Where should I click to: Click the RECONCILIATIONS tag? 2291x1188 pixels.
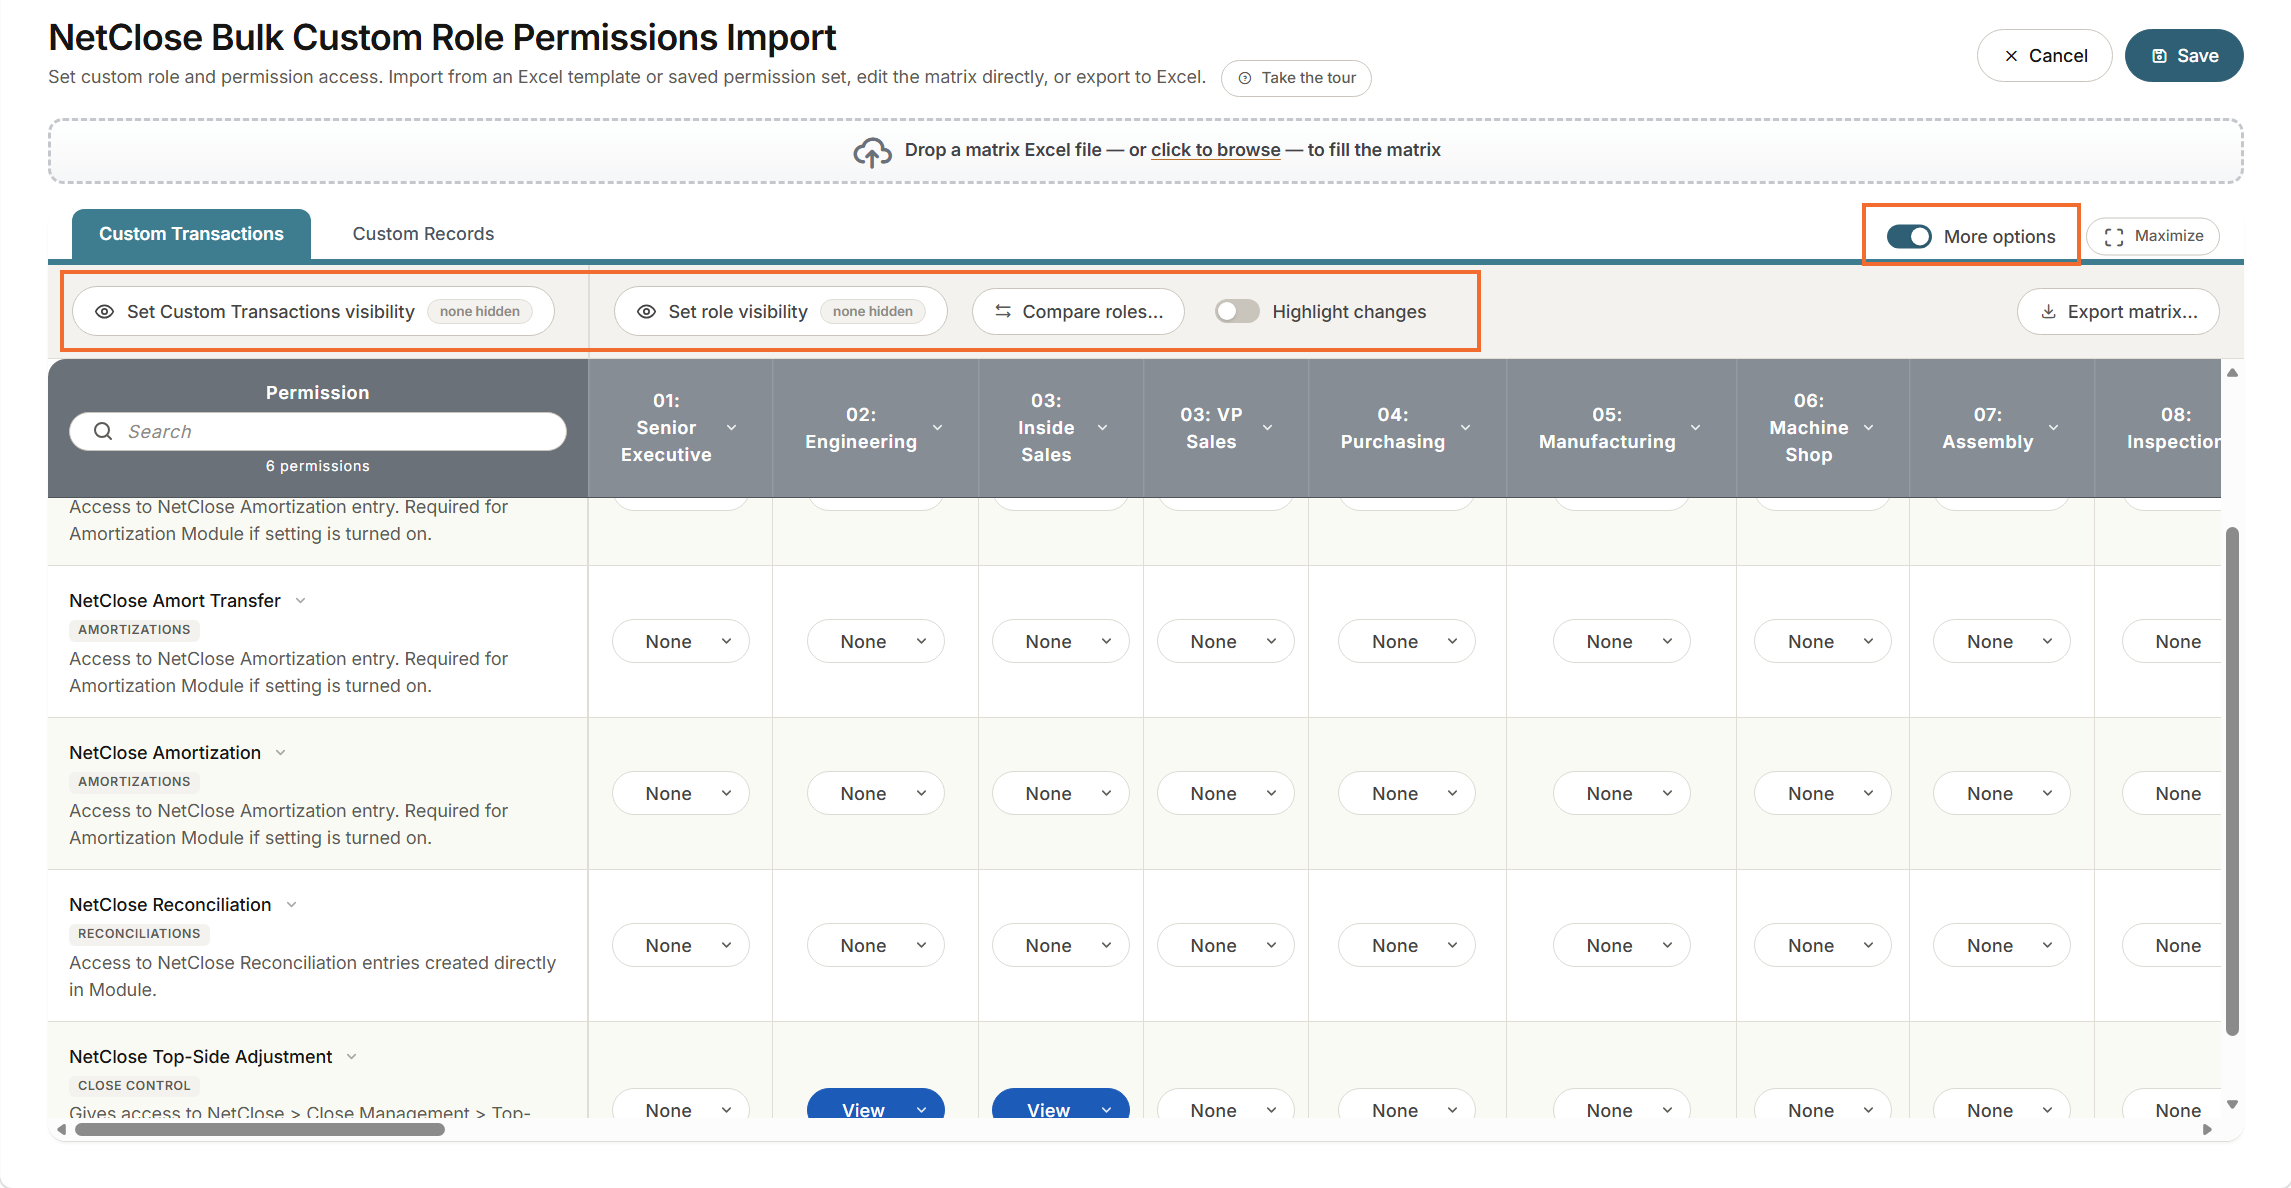coord(139,934)
